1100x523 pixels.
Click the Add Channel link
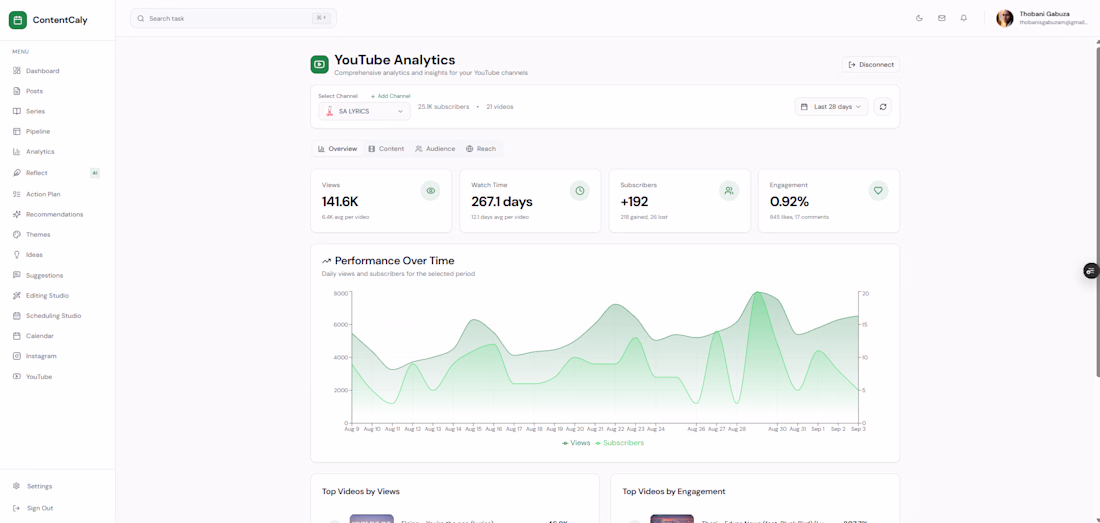[391, 96]
